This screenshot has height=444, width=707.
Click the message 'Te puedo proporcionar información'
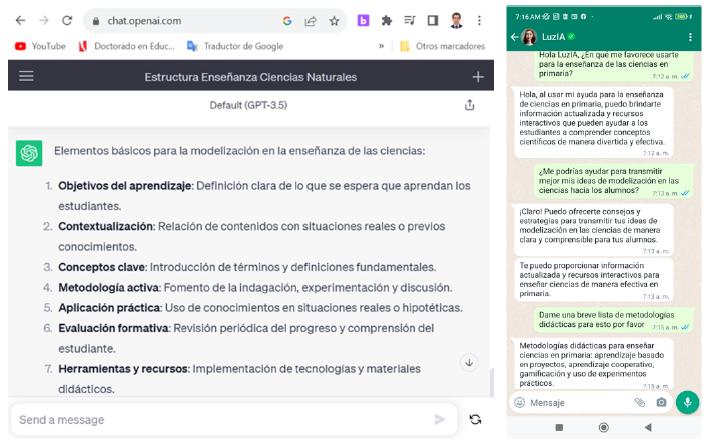tap(593, 280)
